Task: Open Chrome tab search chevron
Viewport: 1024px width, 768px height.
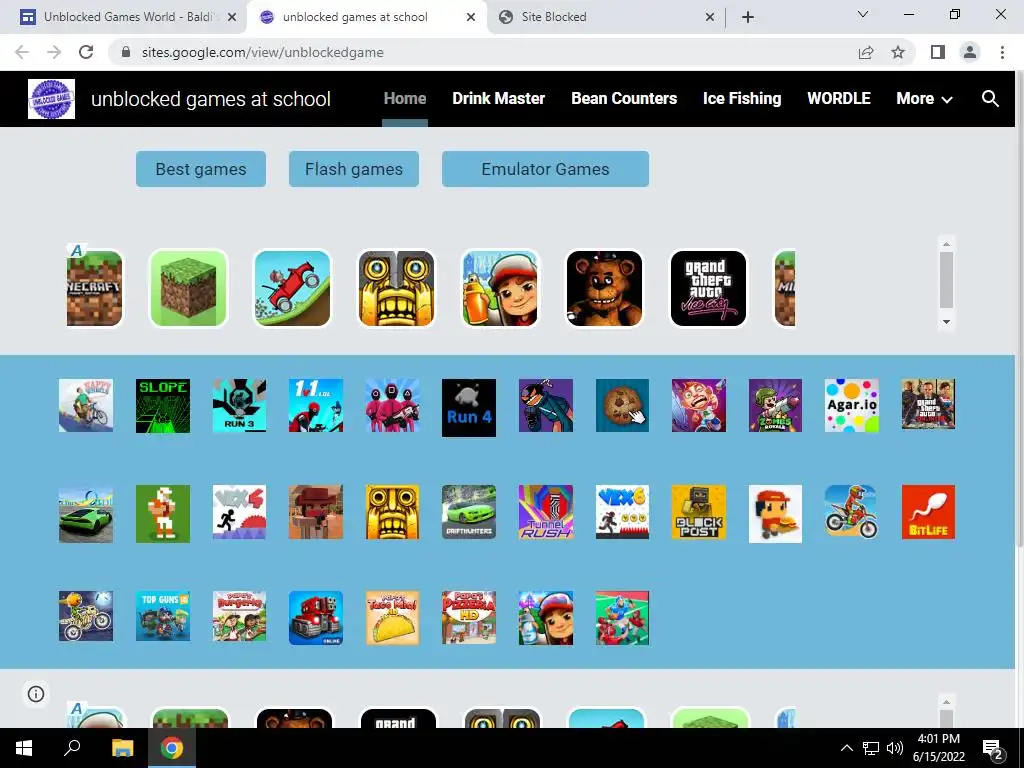Action: pyautogui.click(x=863, y=15)
